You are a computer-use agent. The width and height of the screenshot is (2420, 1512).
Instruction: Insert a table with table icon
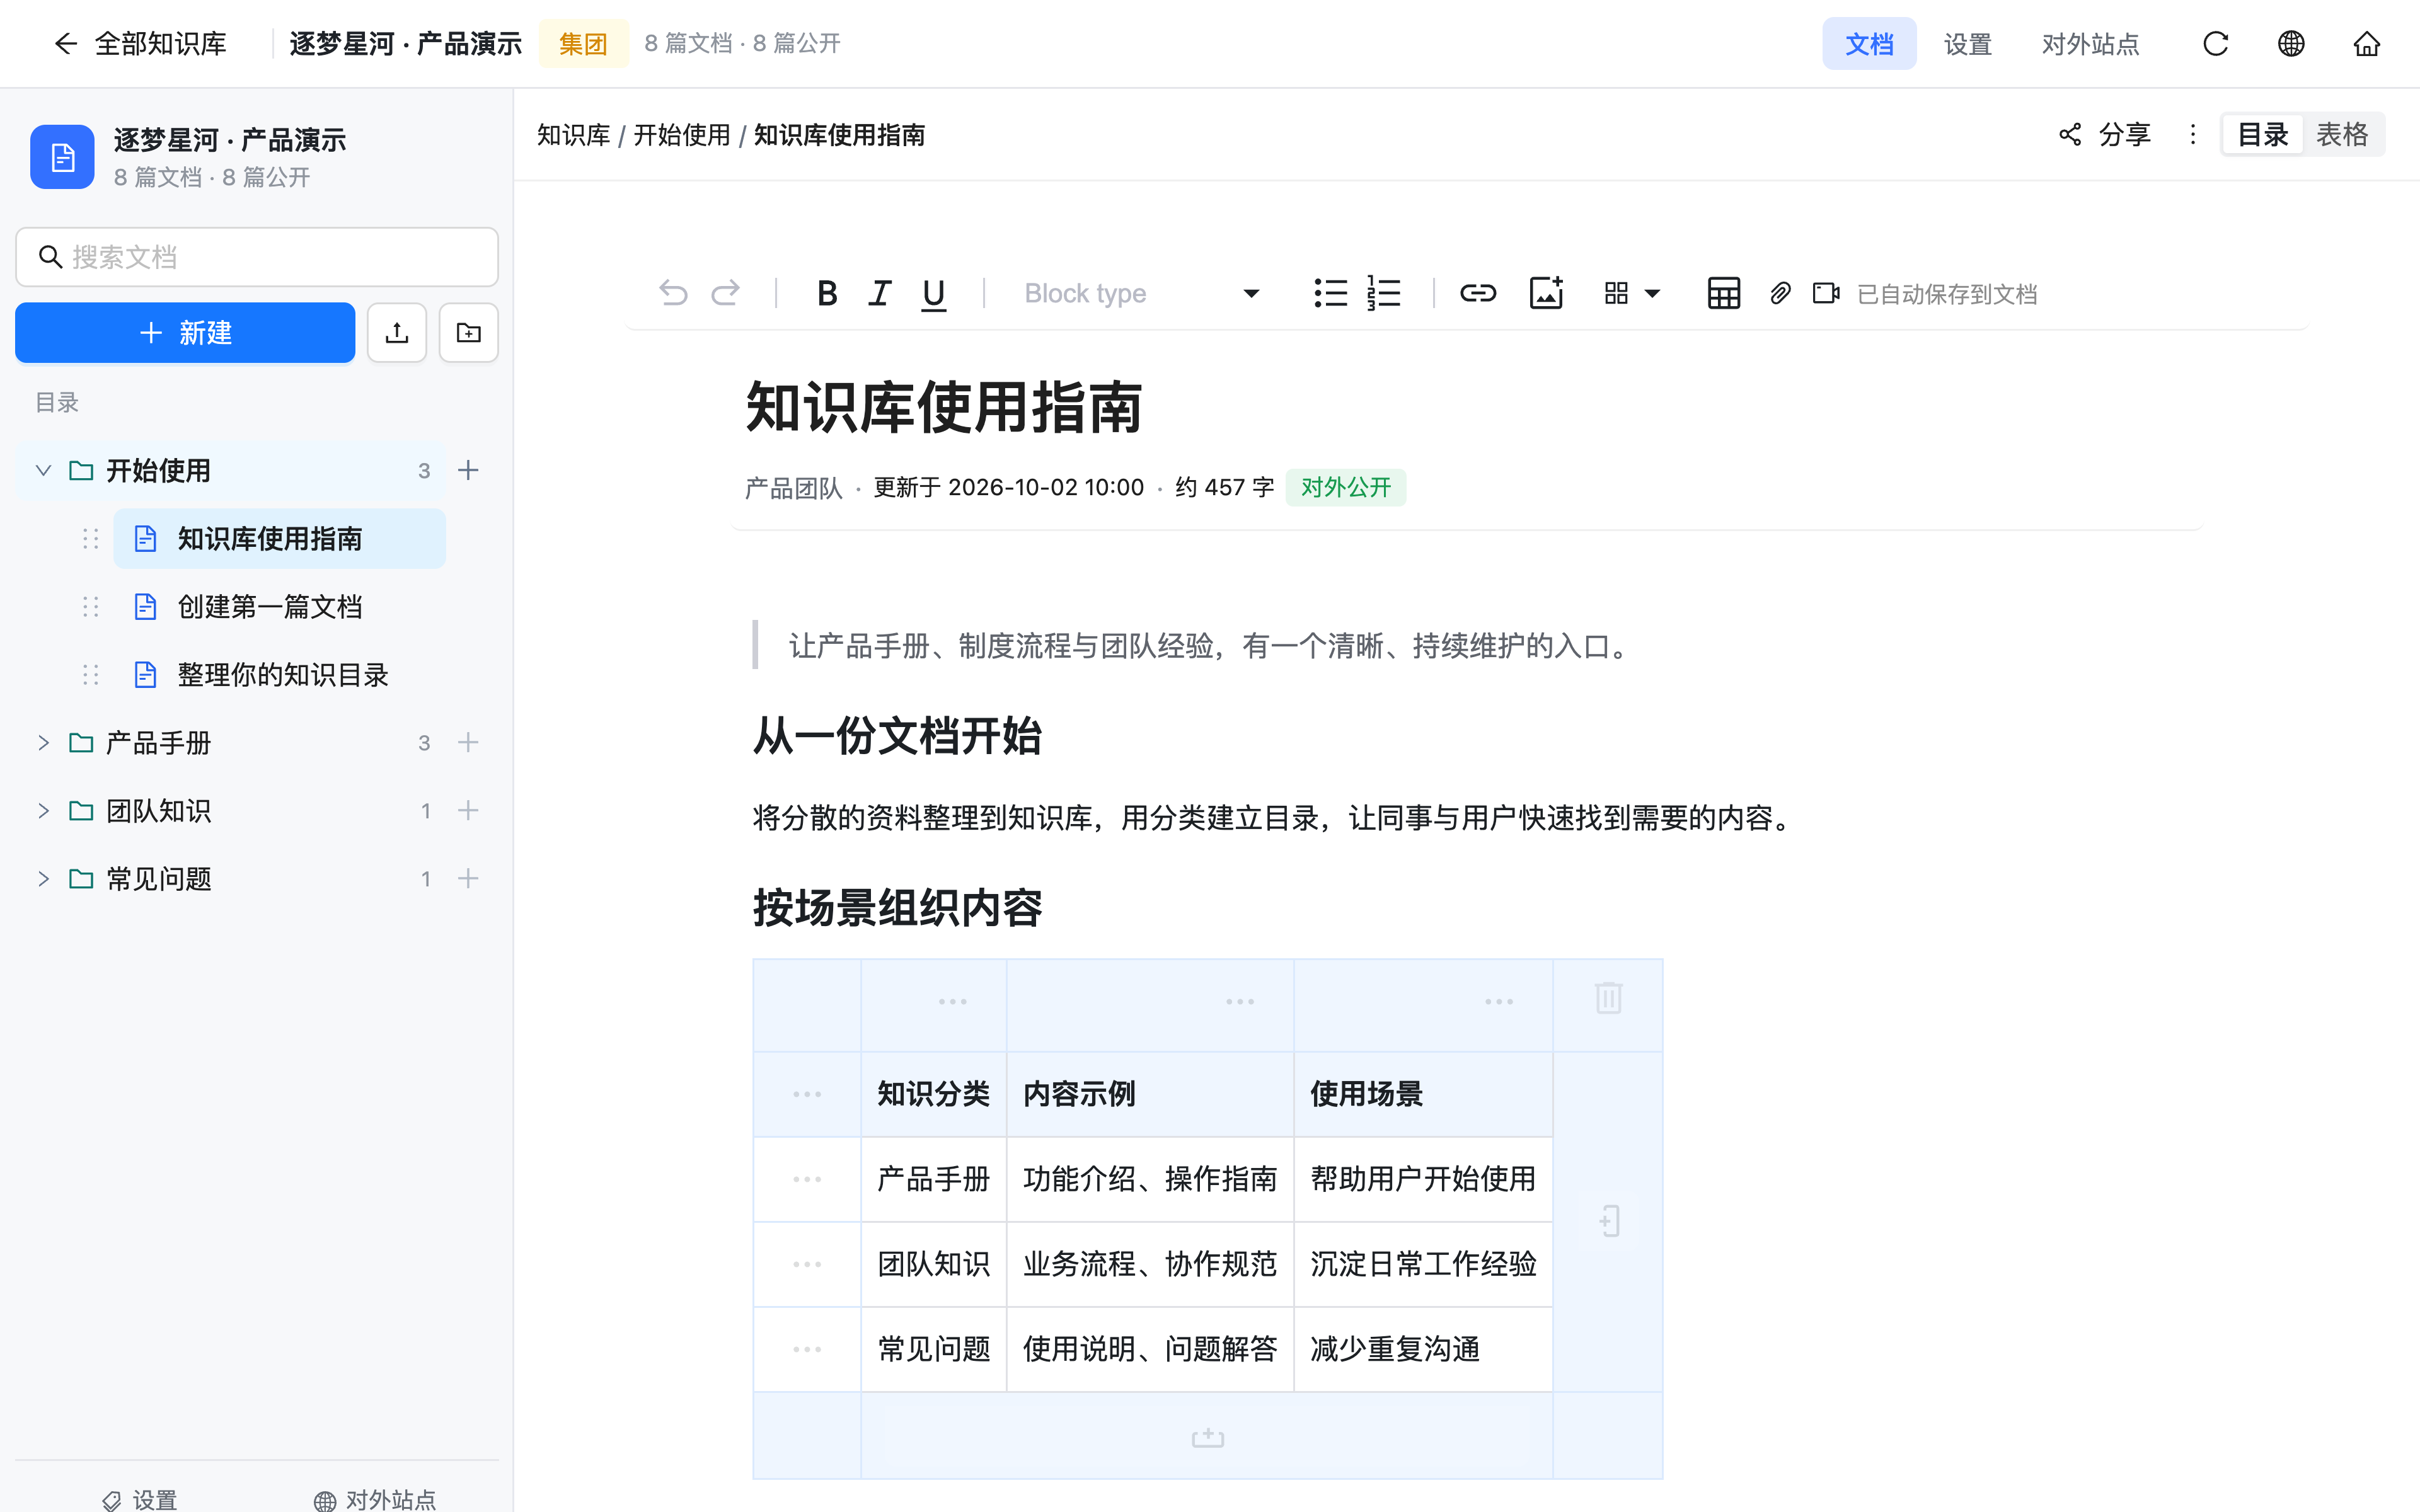point(1723,293)
